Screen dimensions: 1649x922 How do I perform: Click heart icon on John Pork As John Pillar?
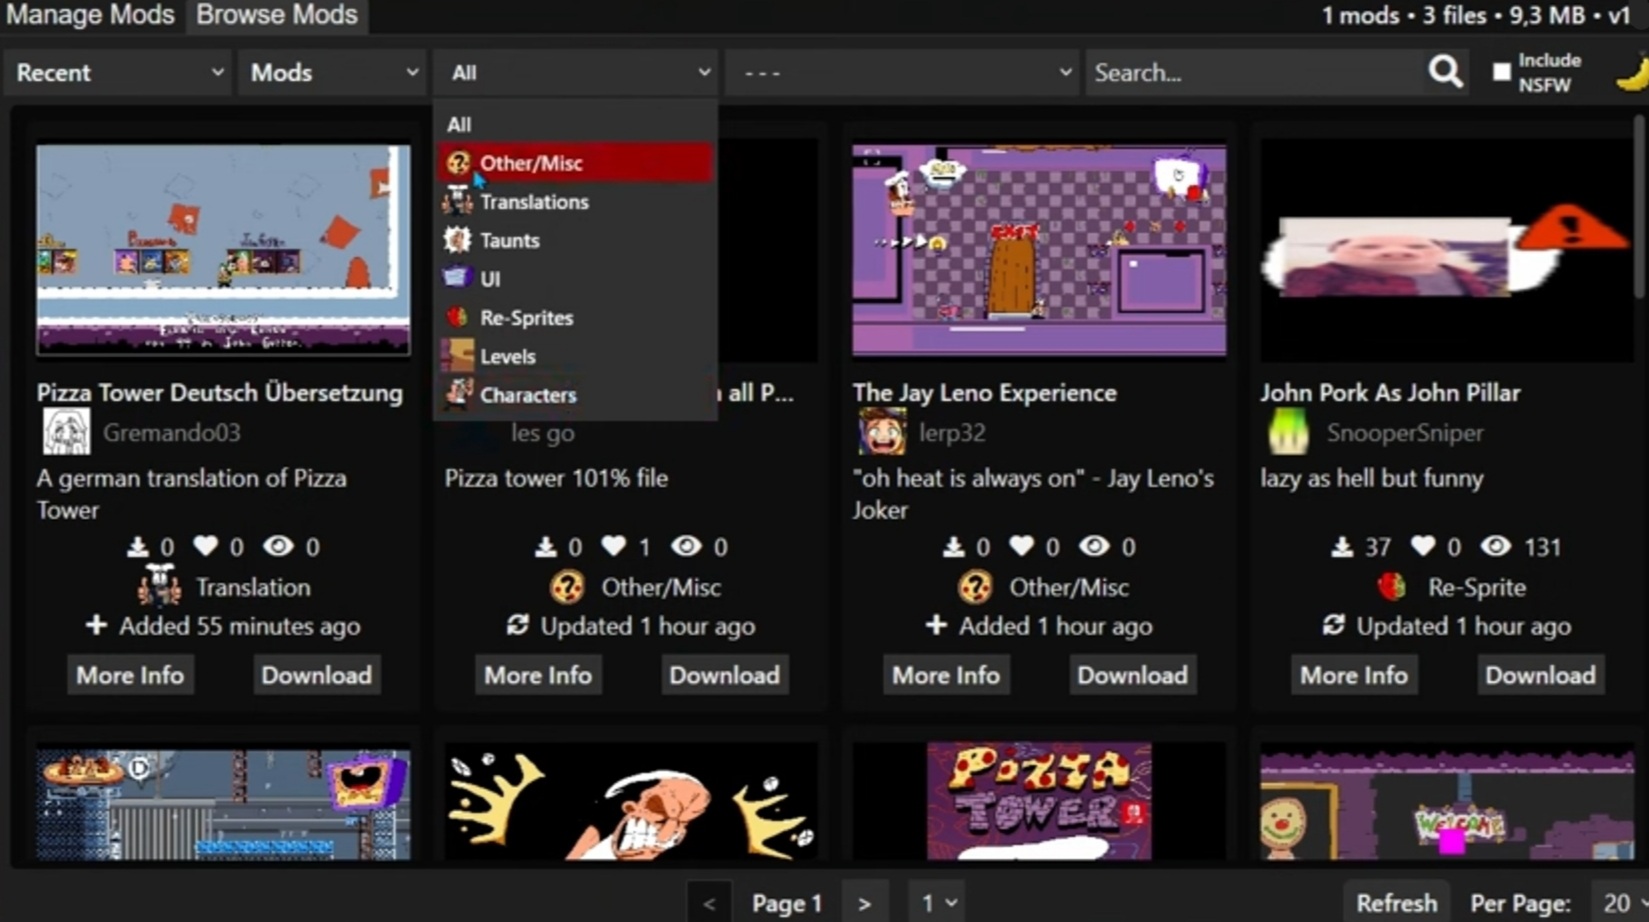click(1423, 546)
